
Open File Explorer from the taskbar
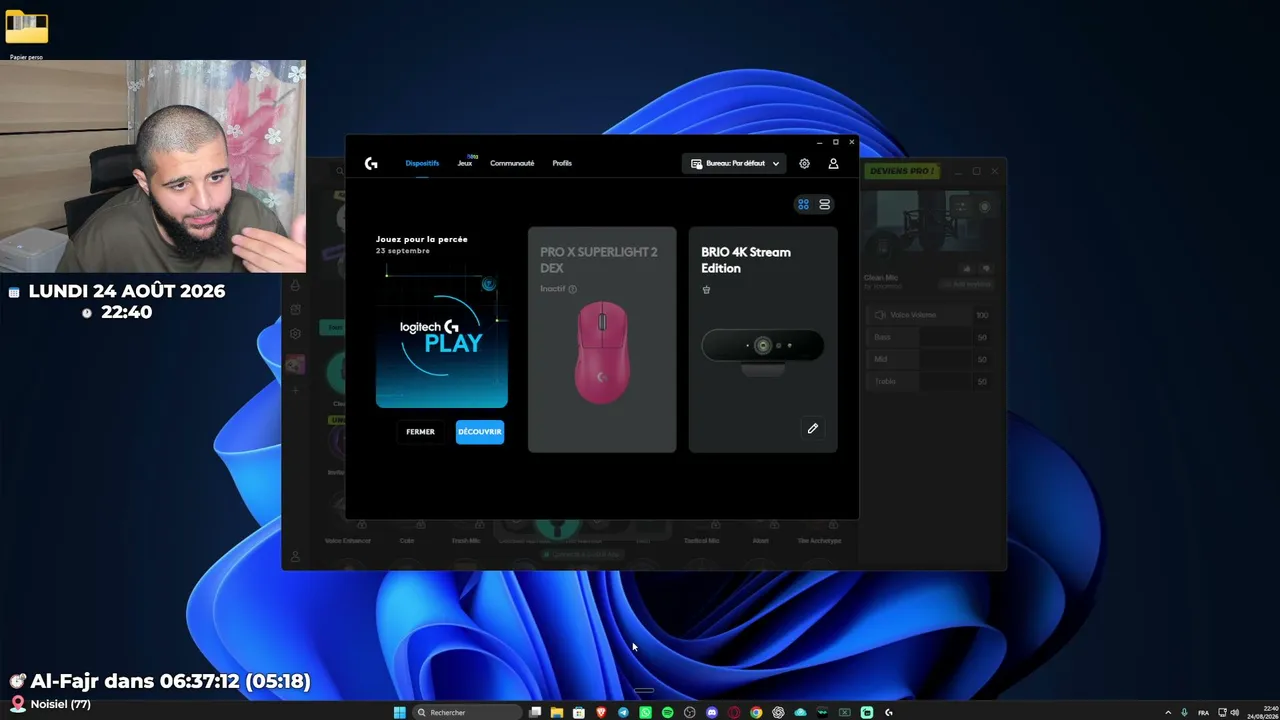tap(557, 712)
